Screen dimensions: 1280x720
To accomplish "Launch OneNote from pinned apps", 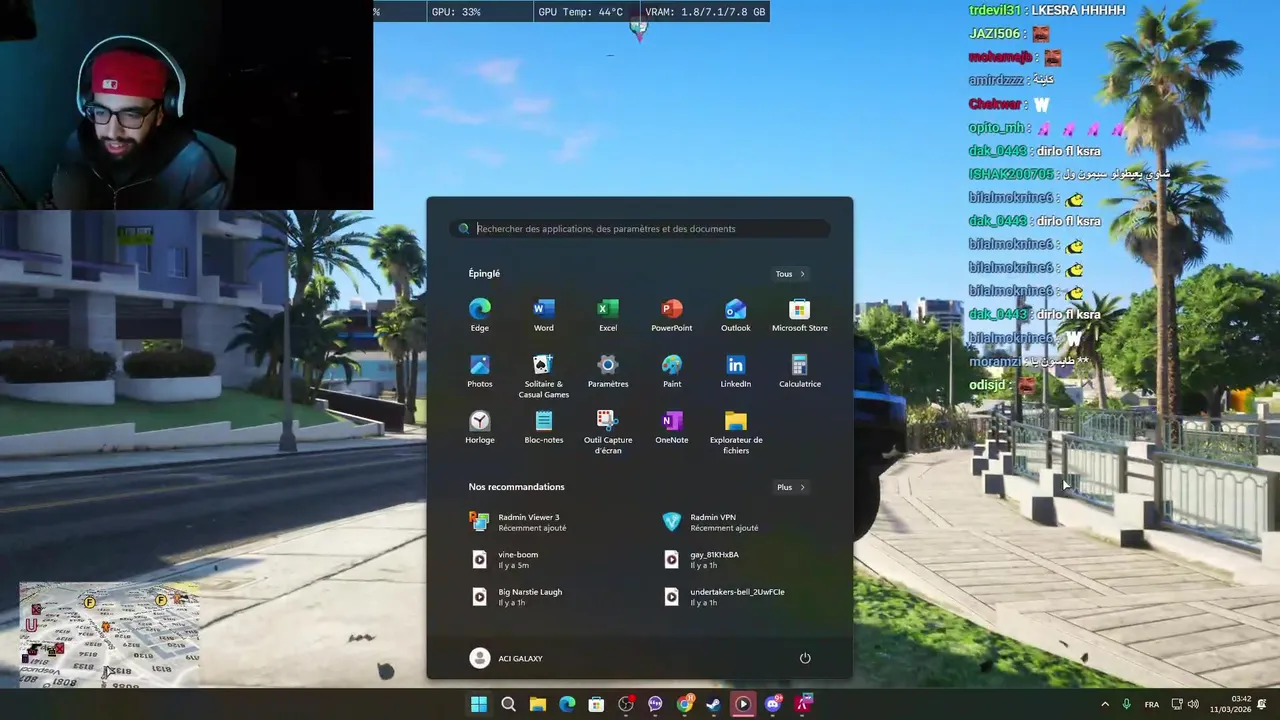I will (x=672, y=428).
